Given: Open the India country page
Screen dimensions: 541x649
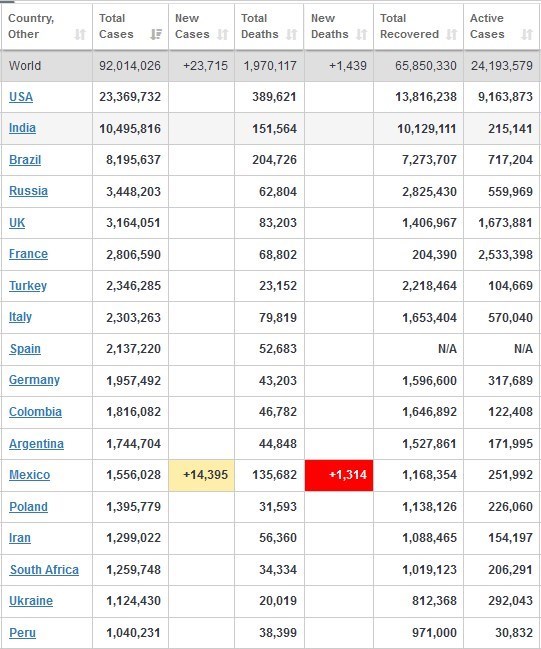Looking at the screenshot, I should click(22, 128).
